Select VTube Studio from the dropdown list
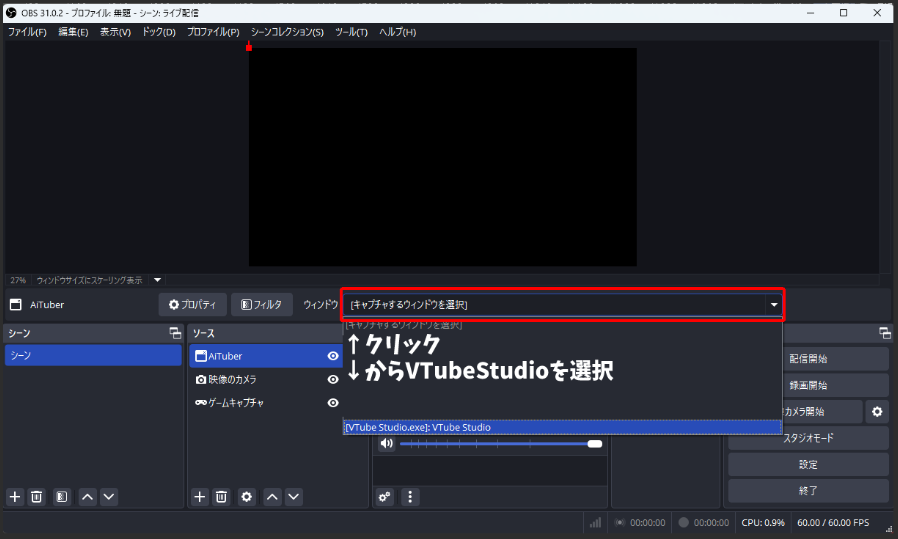This screenshot has height=539, width=898. (560, 427)
